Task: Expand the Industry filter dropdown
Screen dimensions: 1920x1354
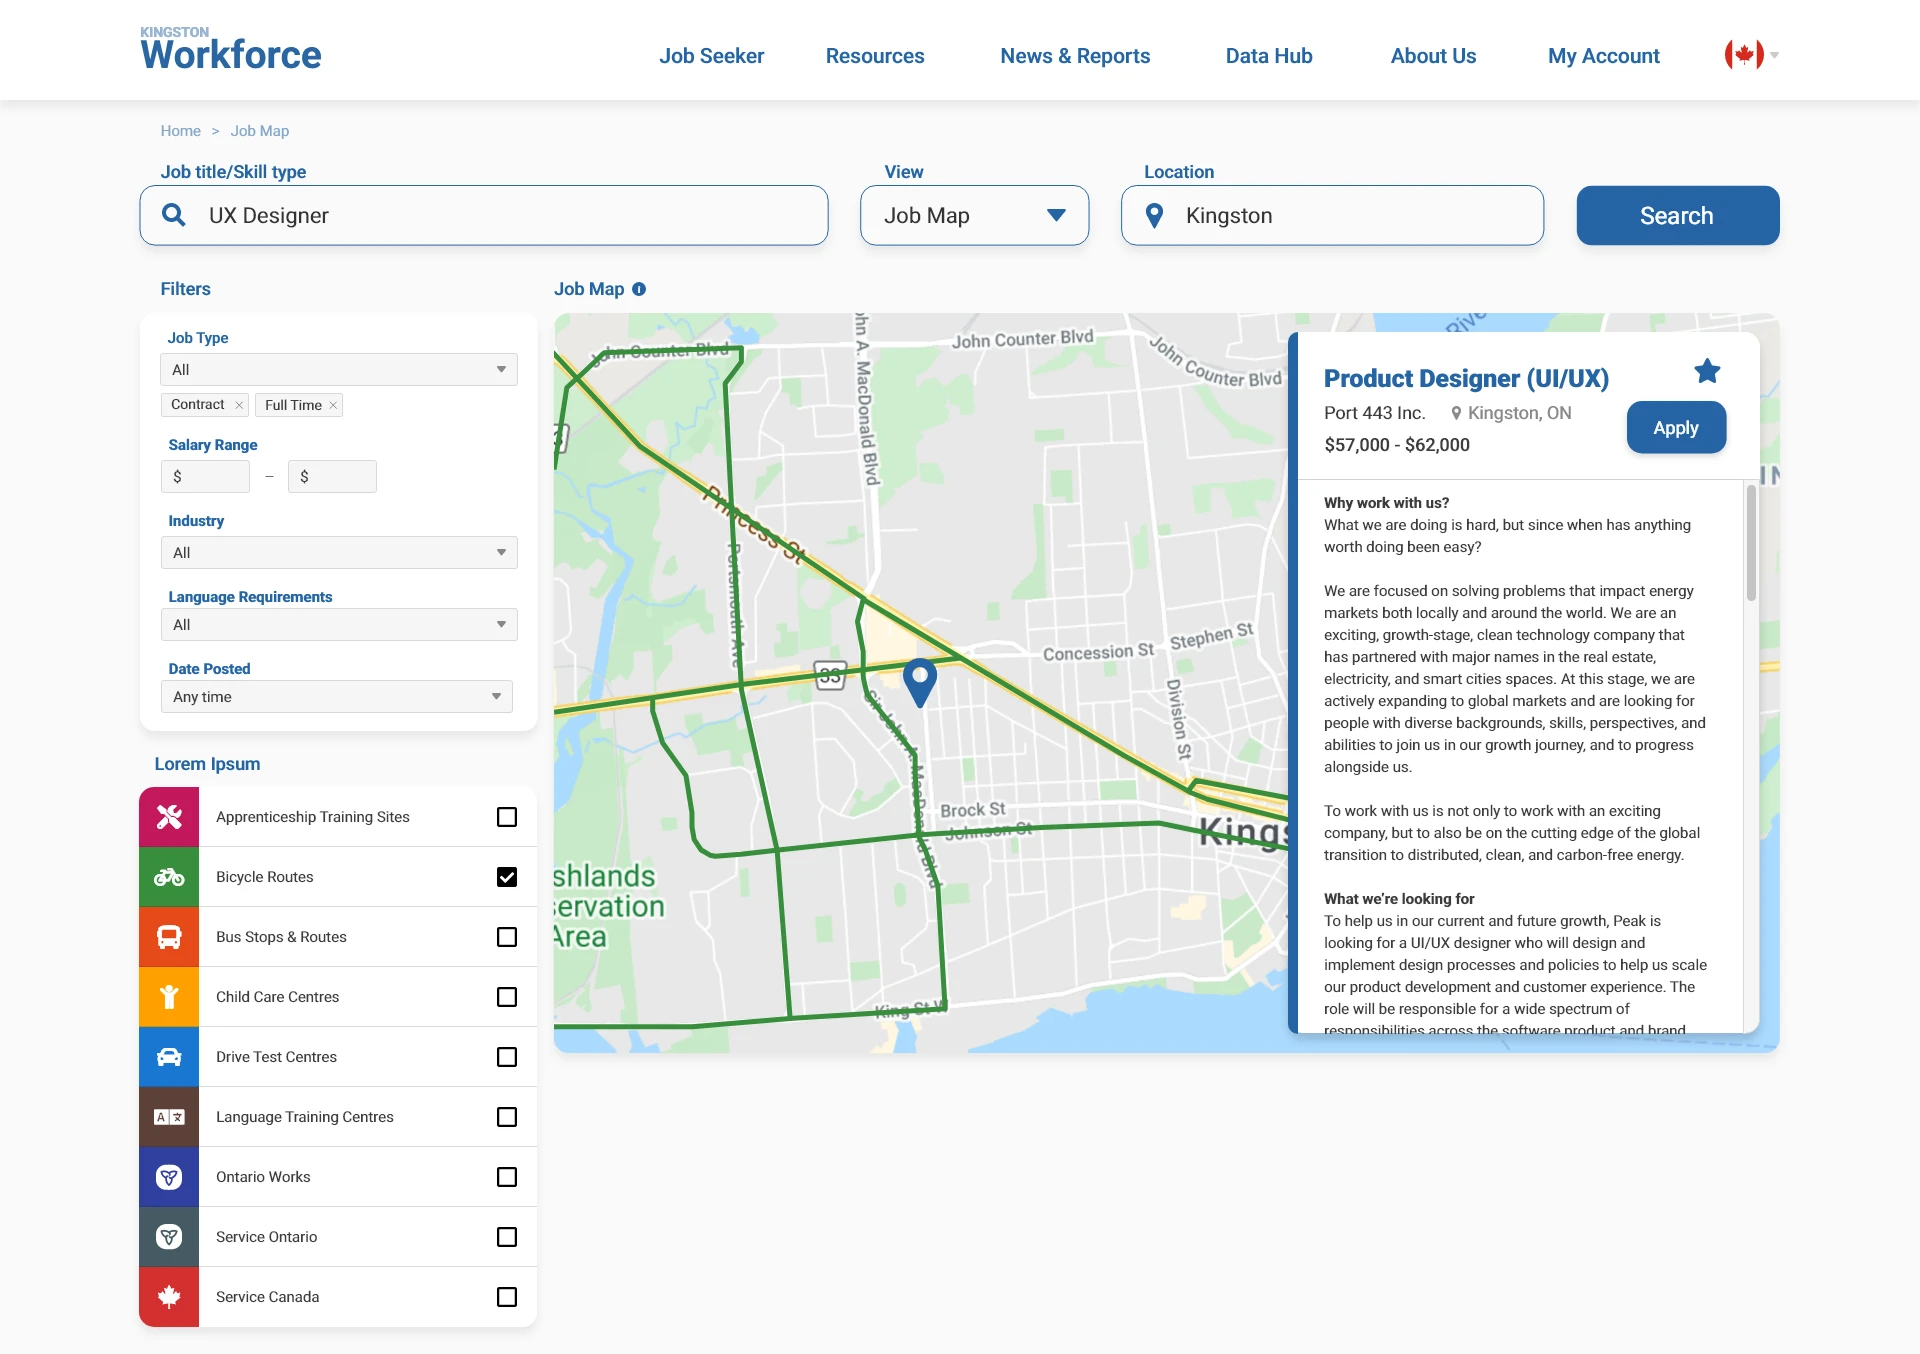Action: pyautogui.click(x=339, y=553)
